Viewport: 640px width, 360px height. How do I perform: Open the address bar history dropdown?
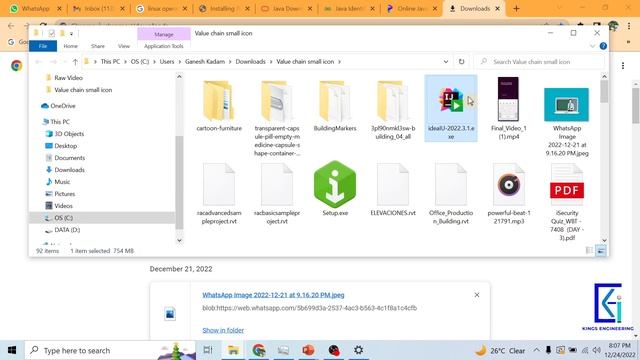coord(446,62)
